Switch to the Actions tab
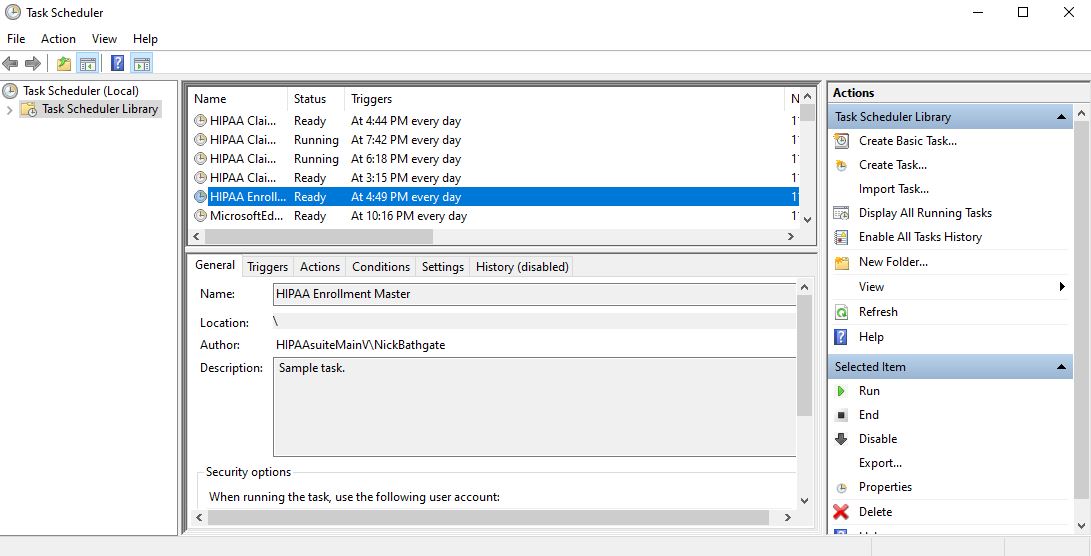 click(320, 267)
